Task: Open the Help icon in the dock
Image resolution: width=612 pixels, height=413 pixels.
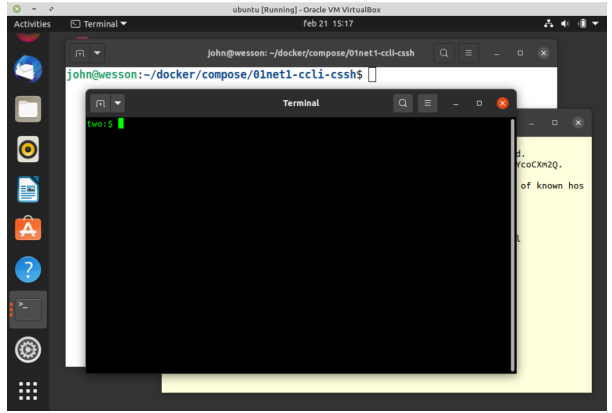Action: [x=27, y=269]
